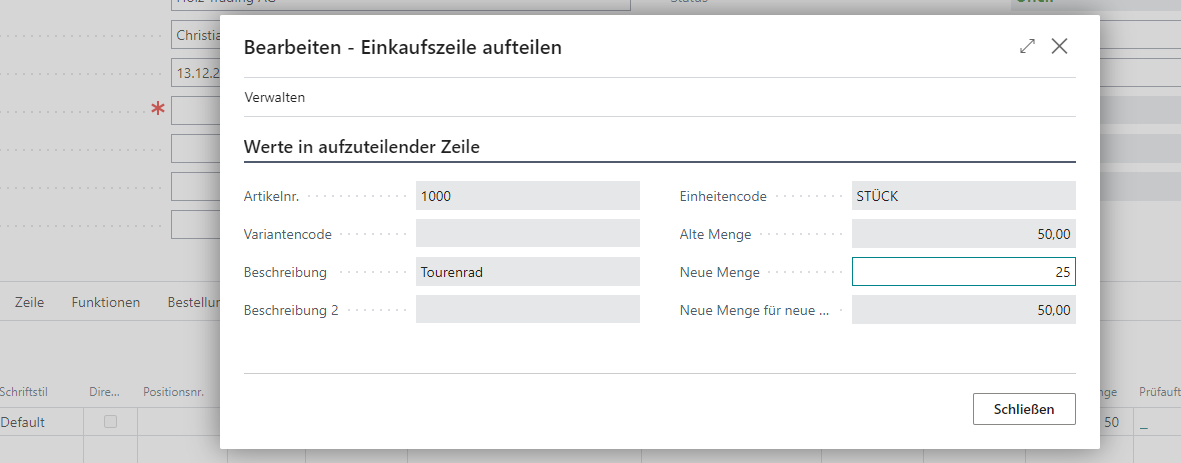Viewport: 1181px width, 463px height.
Task: Click the Beschreibung 2 field
Action: [527, 309]
